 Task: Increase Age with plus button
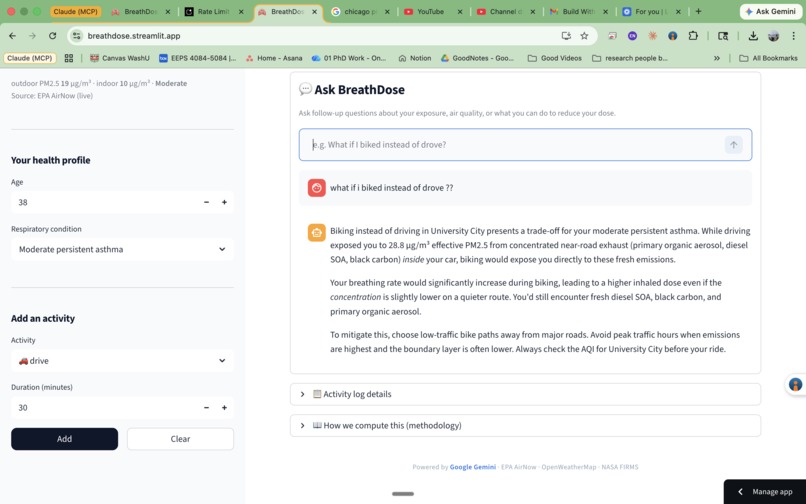click(x=224, y=202)
